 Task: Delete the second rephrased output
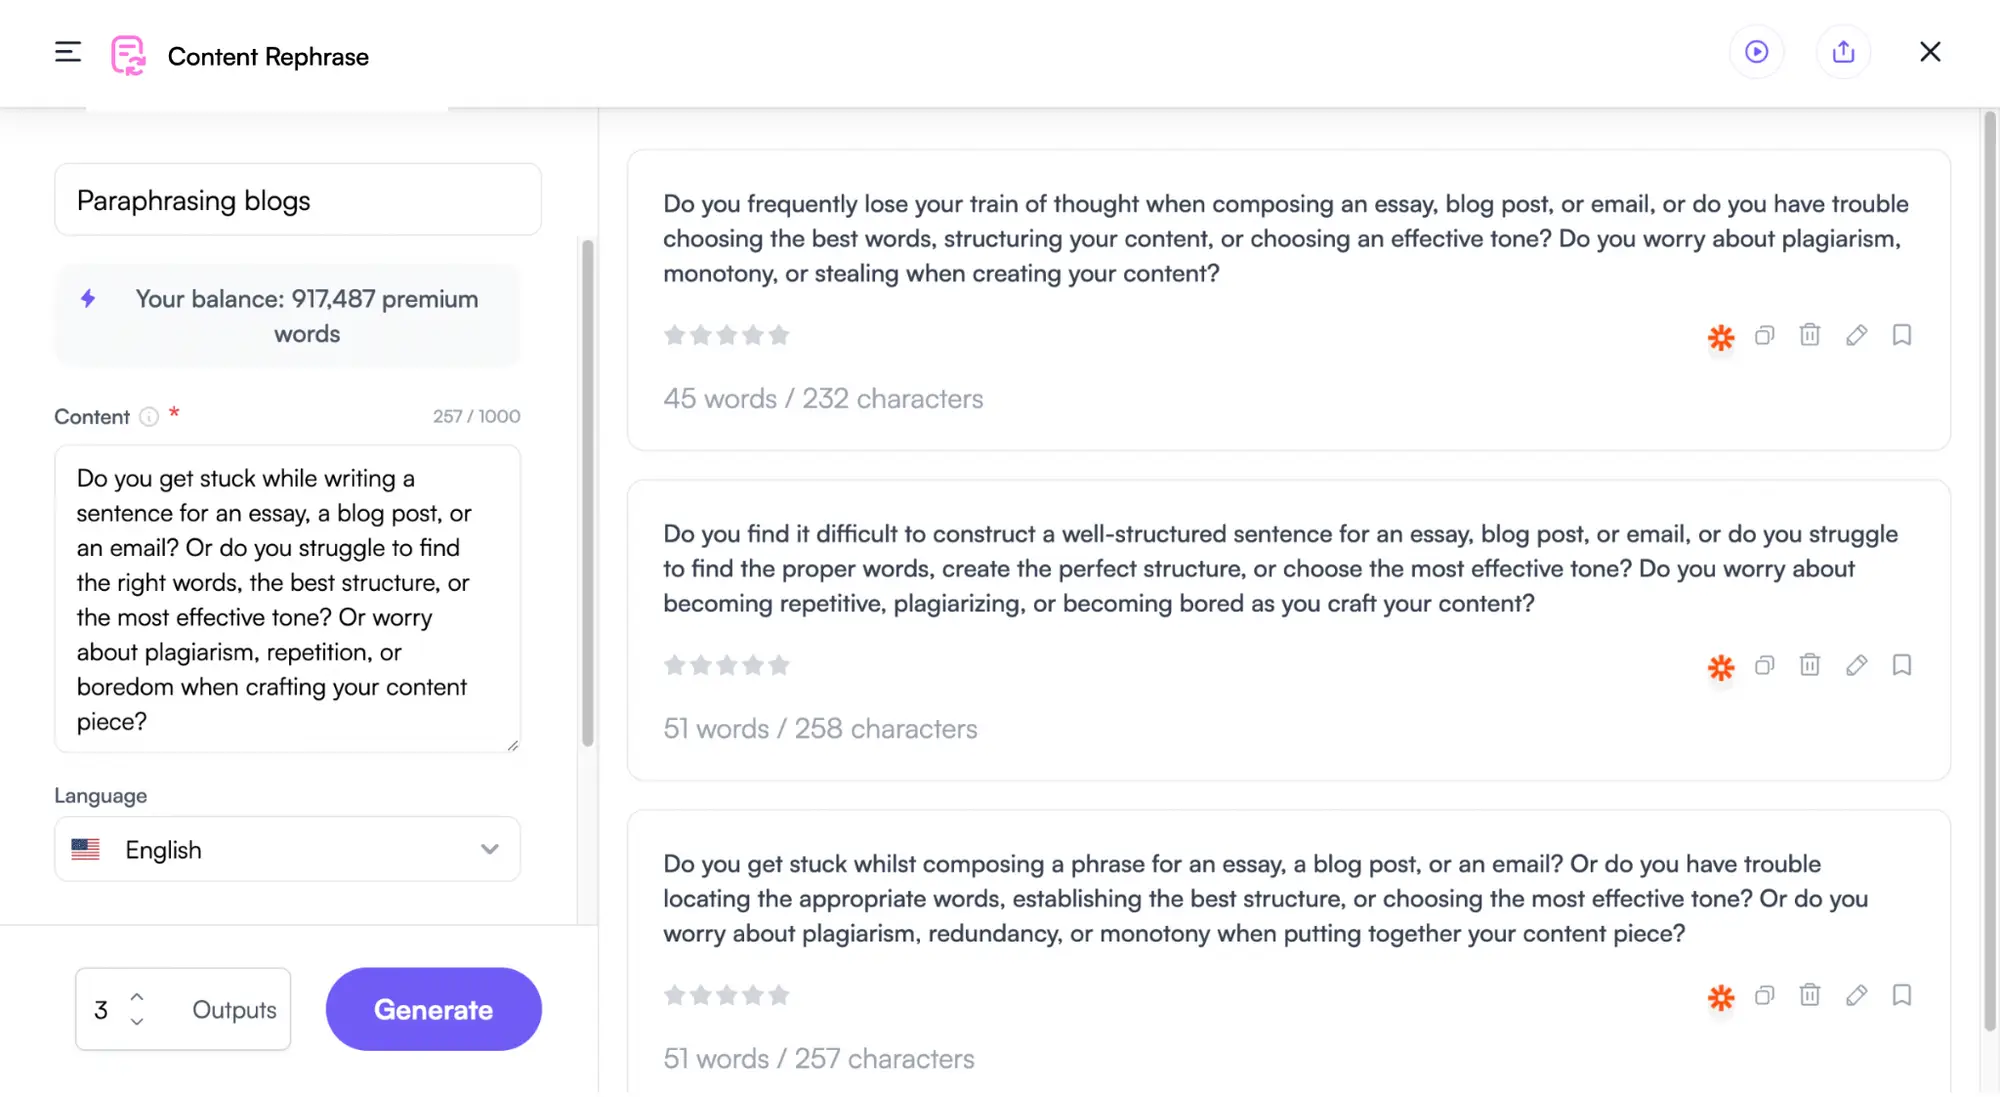1810,665
